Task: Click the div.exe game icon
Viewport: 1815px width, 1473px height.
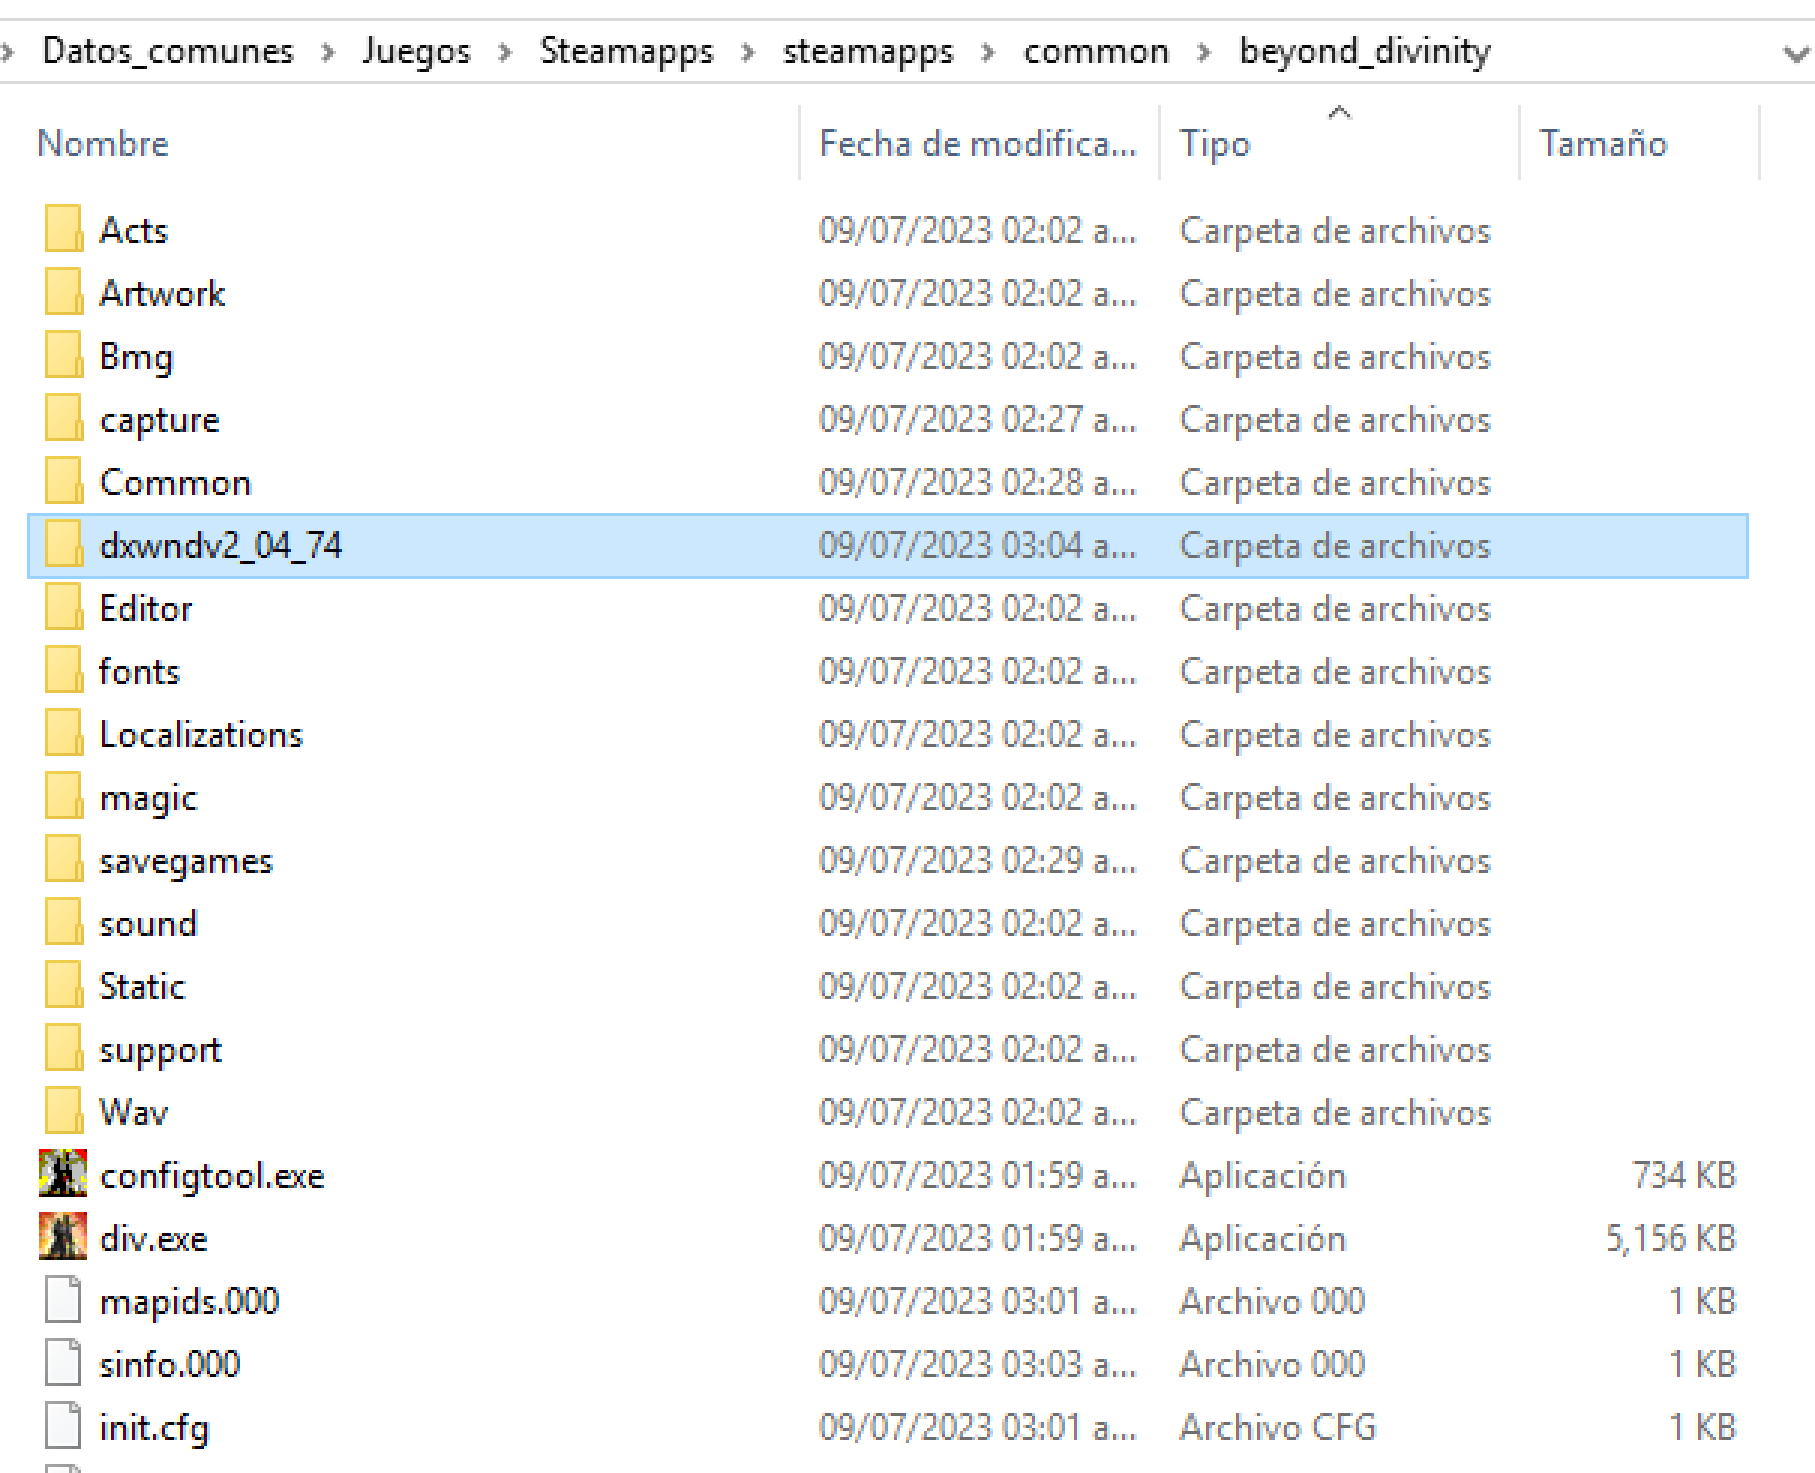Action: pyautogui.click(x=63, y=1236)
